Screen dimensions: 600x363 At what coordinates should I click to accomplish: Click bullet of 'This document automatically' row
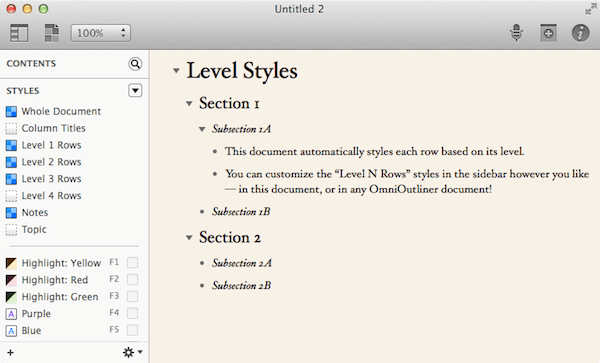pos(215,152)
